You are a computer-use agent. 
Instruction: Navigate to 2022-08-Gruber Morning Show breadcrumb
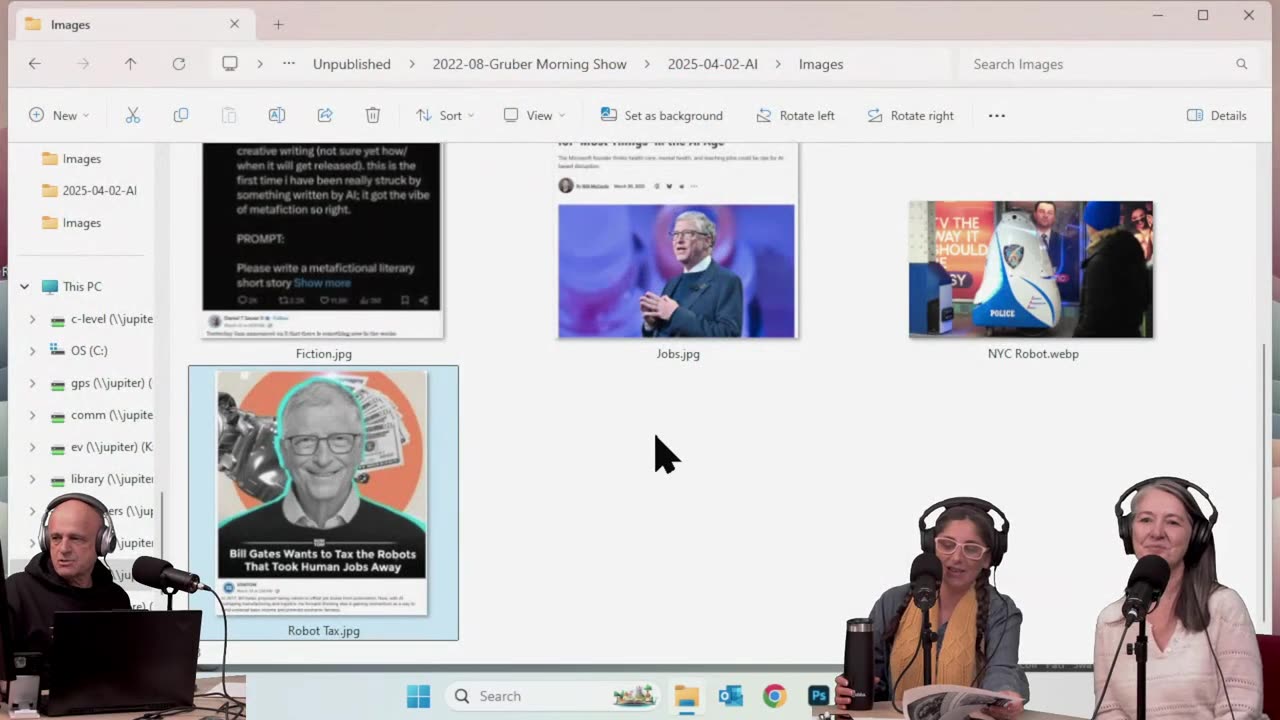[530, 64]
